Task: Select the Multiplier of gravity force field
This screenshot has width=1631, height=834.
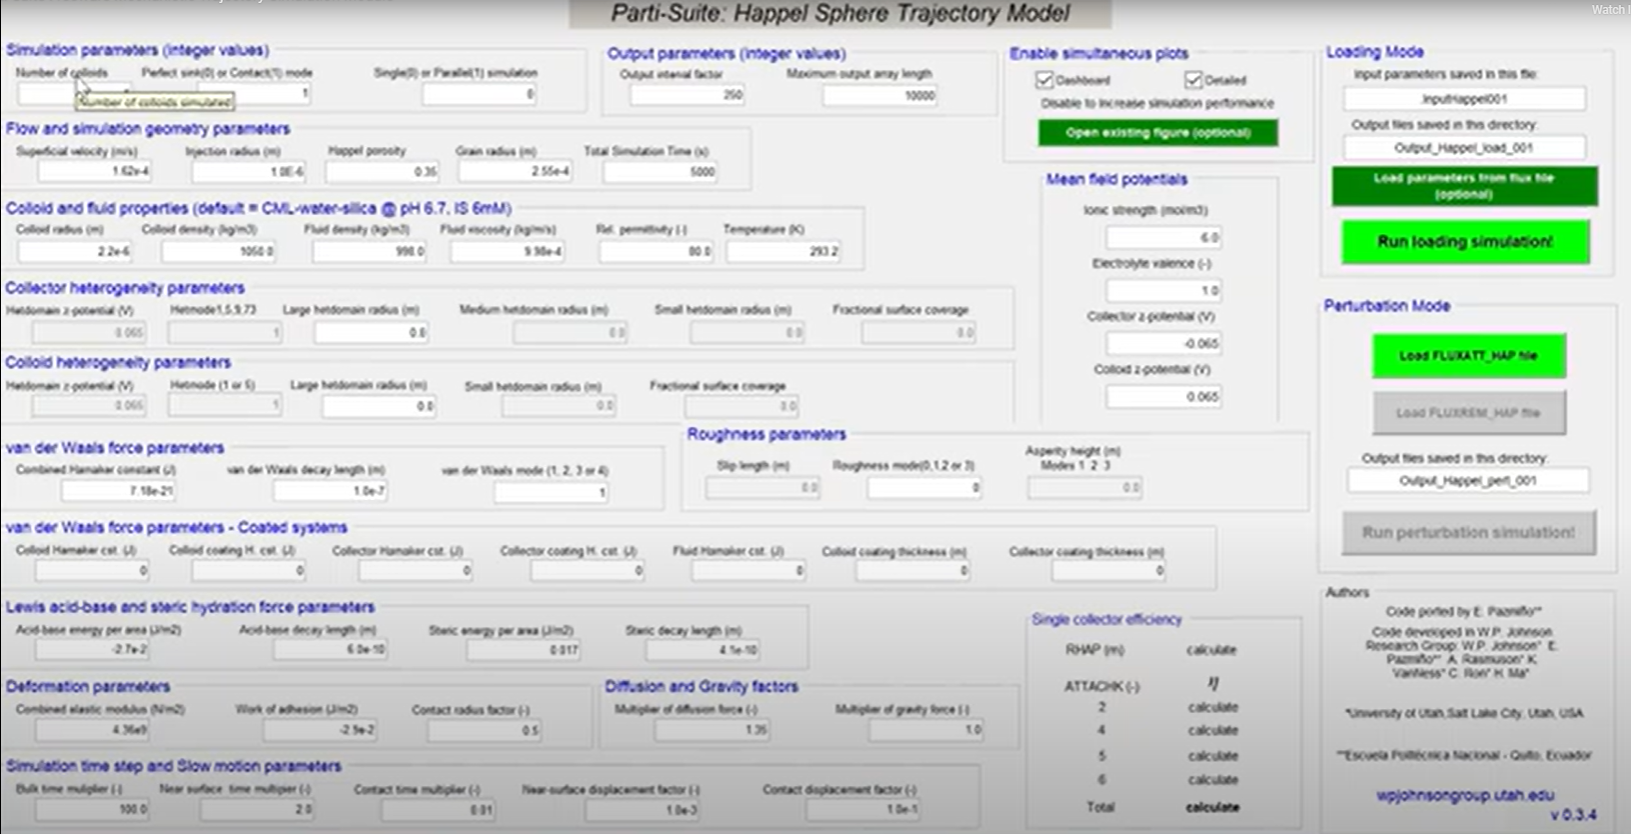Action: (927, 730)
